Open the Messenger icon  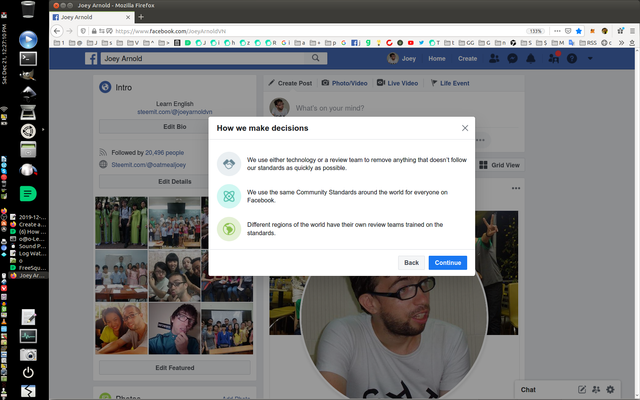point(512,58)
